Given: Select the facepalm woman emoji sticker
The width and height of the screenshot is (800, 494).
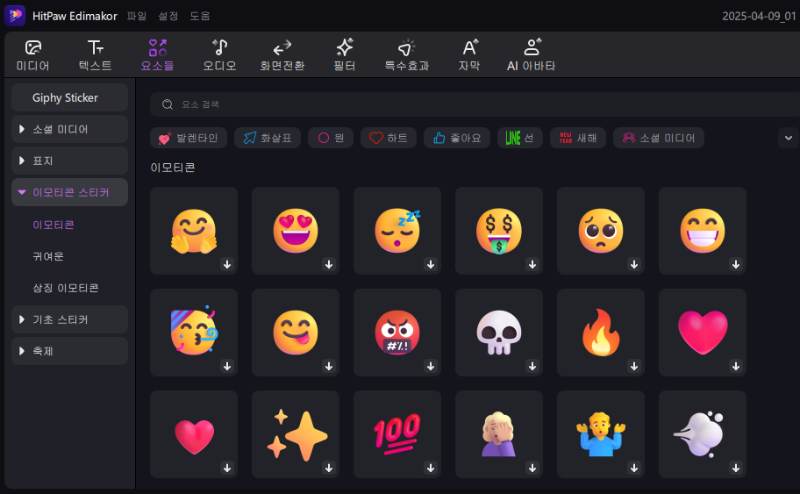Looking at the screenshot, I should 499,434.
